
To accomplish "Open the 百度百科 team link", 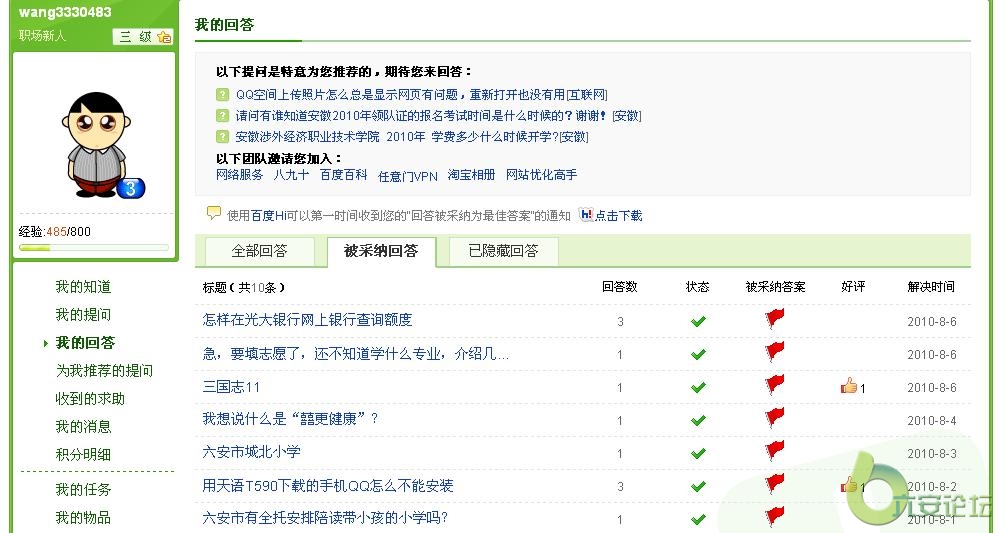I will [x=343, y=174].
